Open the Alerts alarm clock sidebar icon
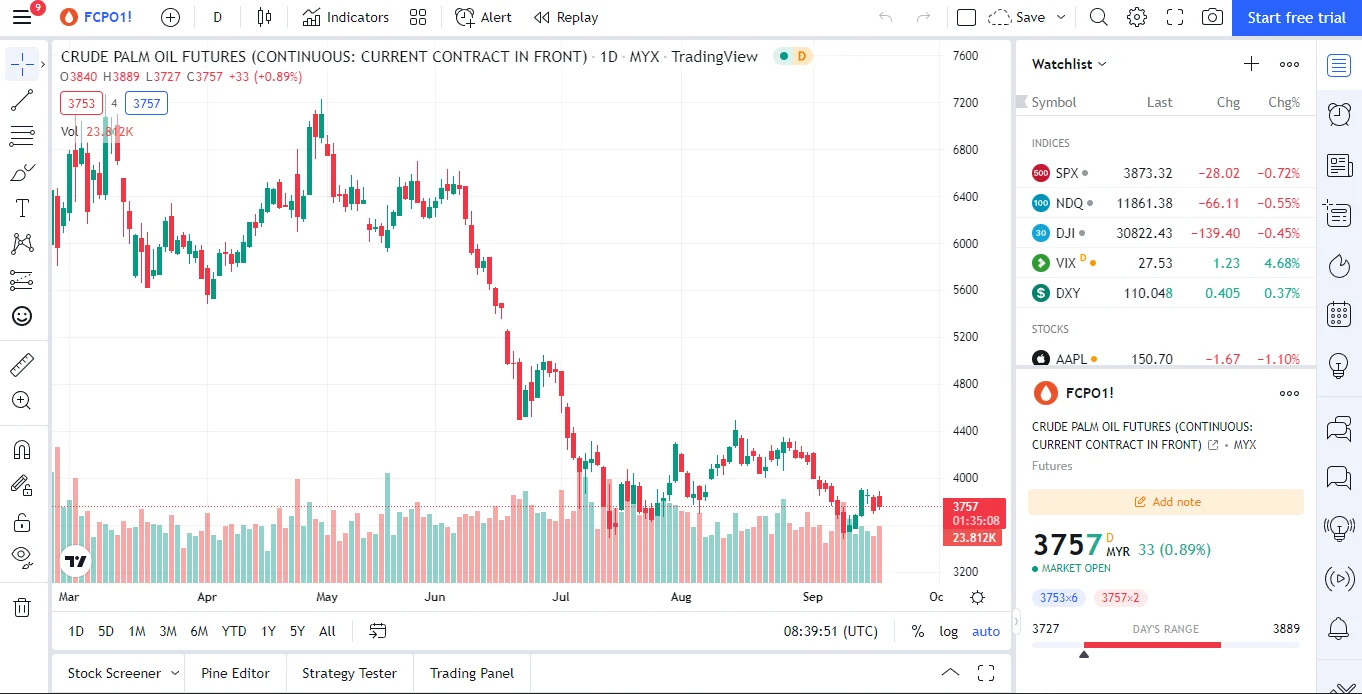 tap(1339, 114)
